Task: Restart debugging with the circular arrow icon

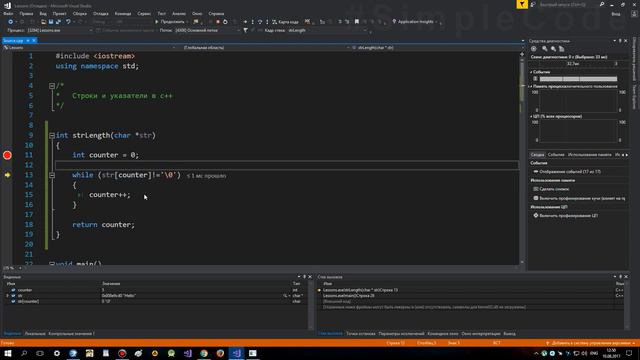Action: 225,22
